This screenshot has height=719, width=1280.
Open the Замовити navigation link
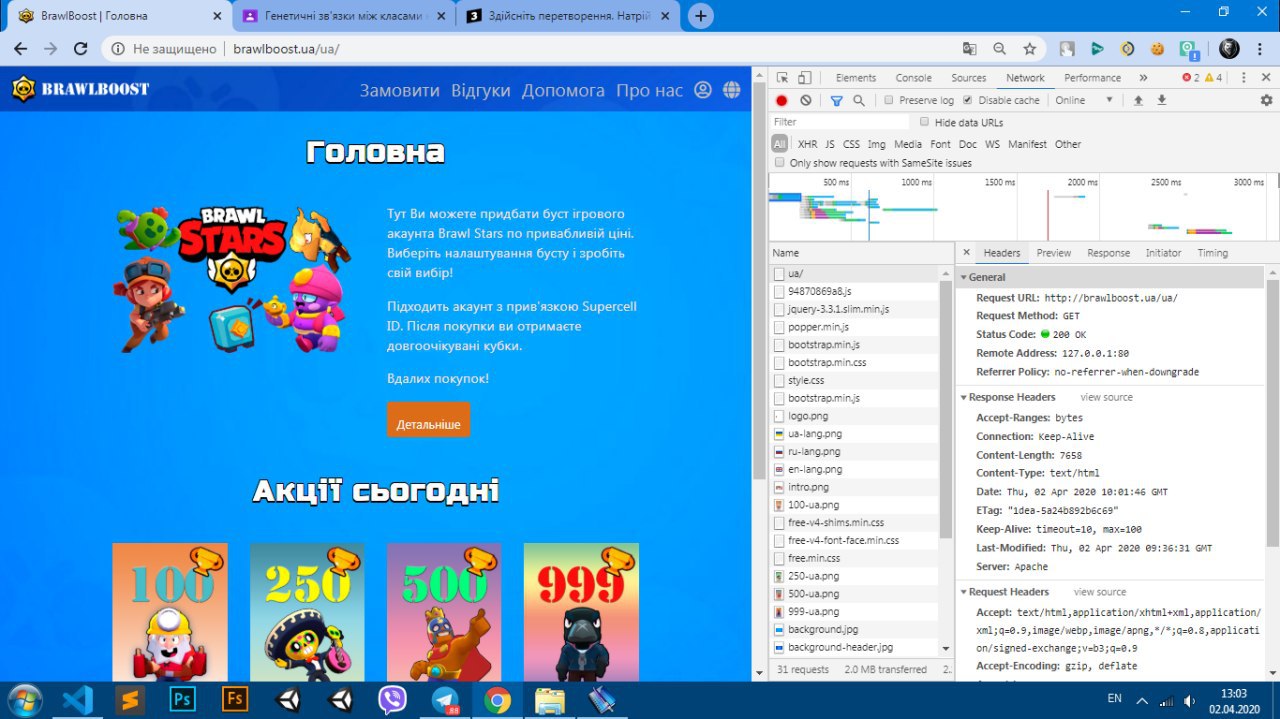click(x=399, y=90)
